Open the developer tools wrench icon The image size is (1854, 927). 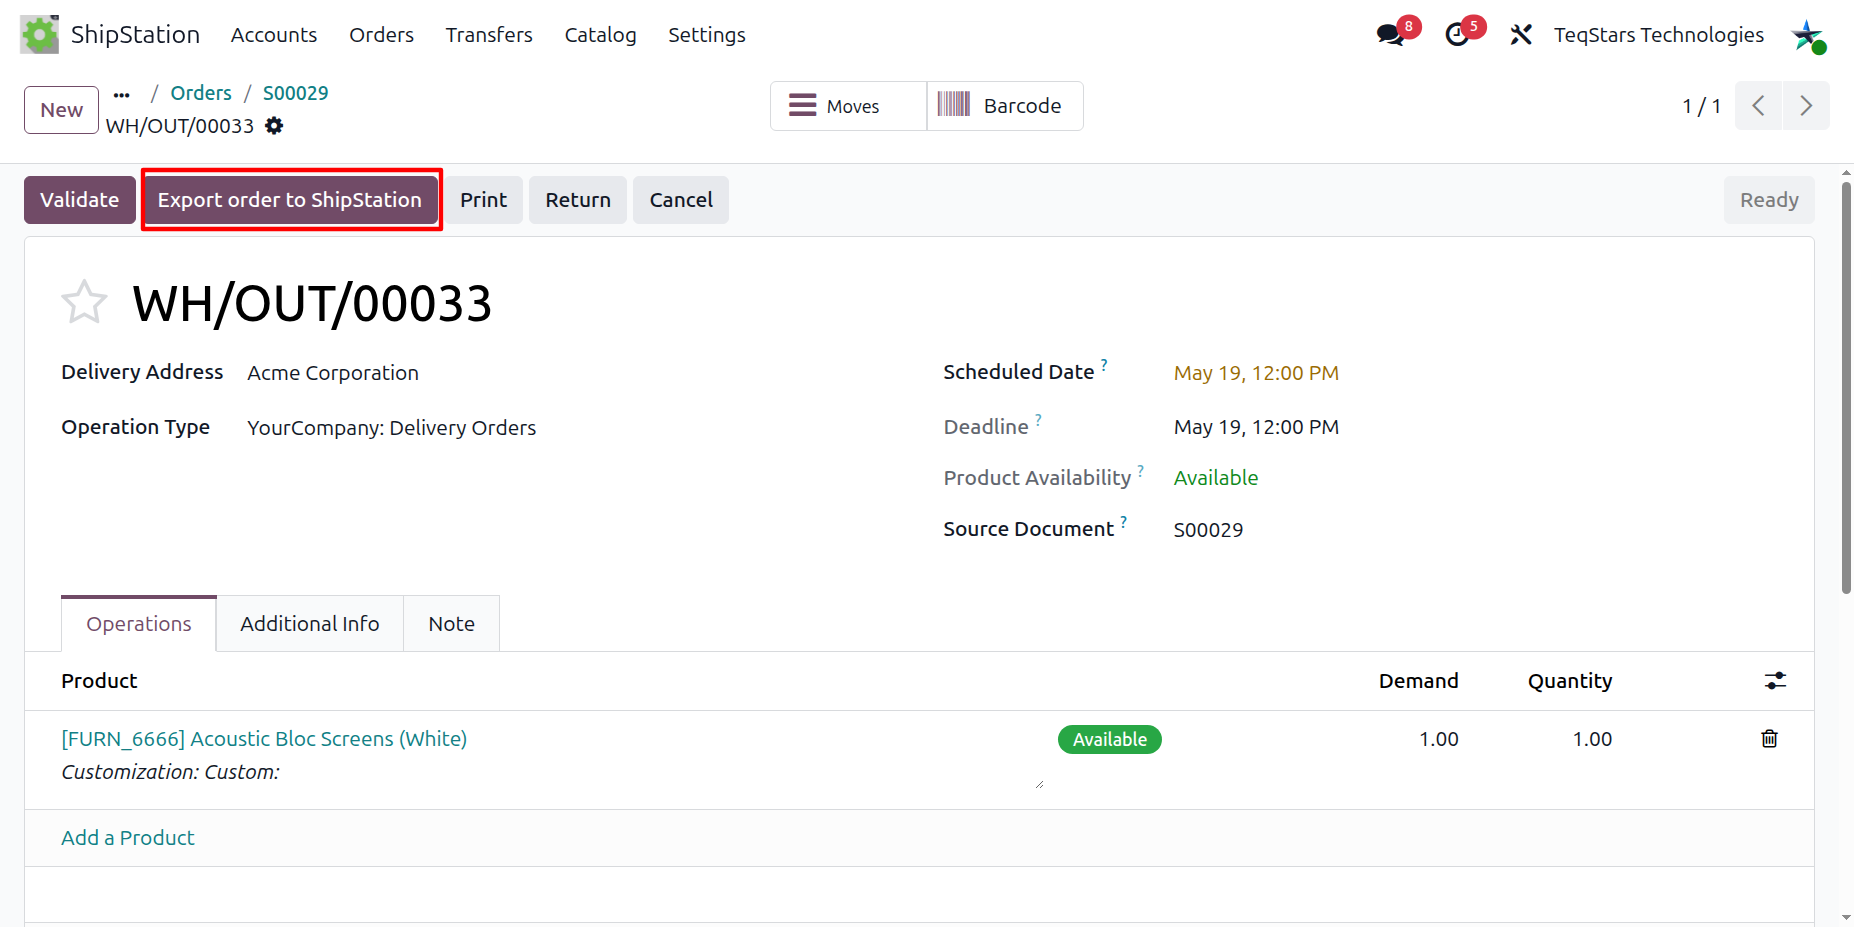[1521, 35]
